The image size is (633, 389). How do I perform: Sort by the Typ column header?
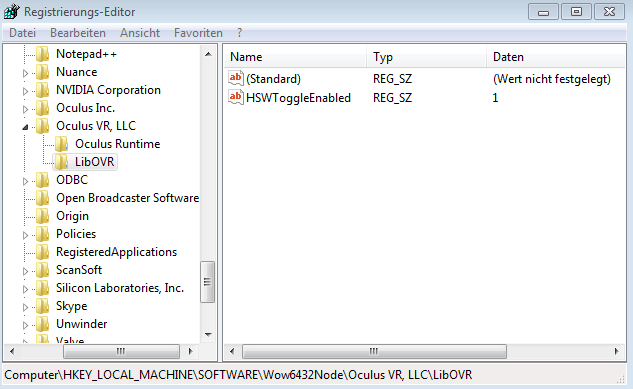pyautogui.click(x=426, y=57)
